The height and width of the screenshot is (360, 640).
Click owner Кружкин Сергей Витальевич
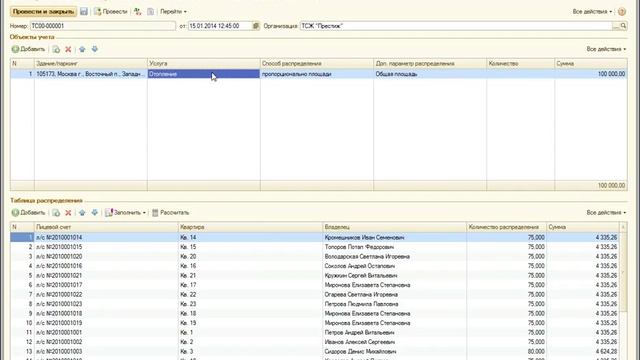394,276
